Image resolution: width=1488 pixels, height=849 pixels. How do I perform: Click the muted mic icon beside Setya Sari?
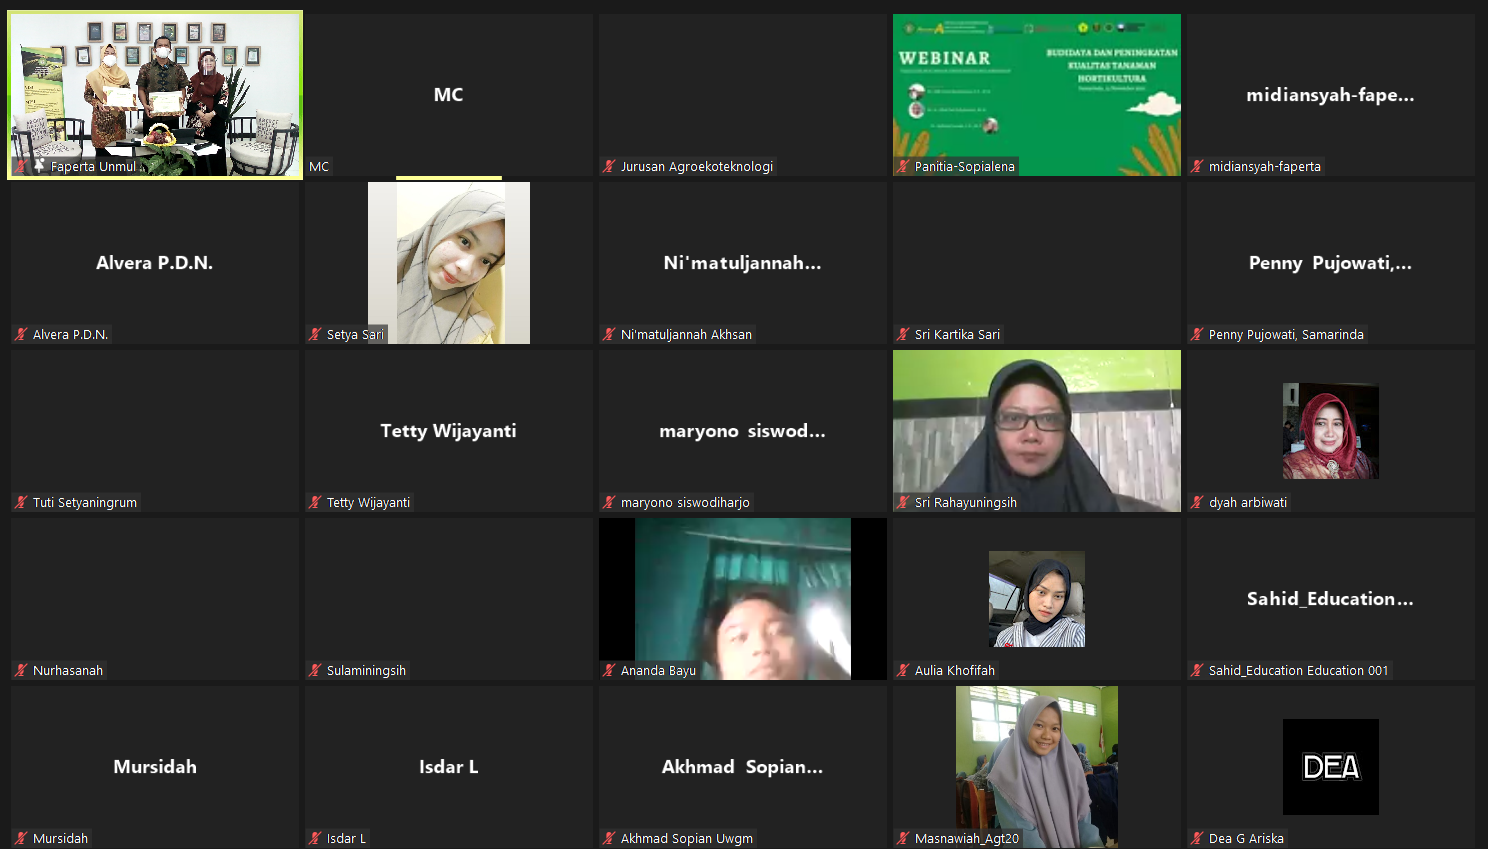pyautogui.click(x=315, y=334)
